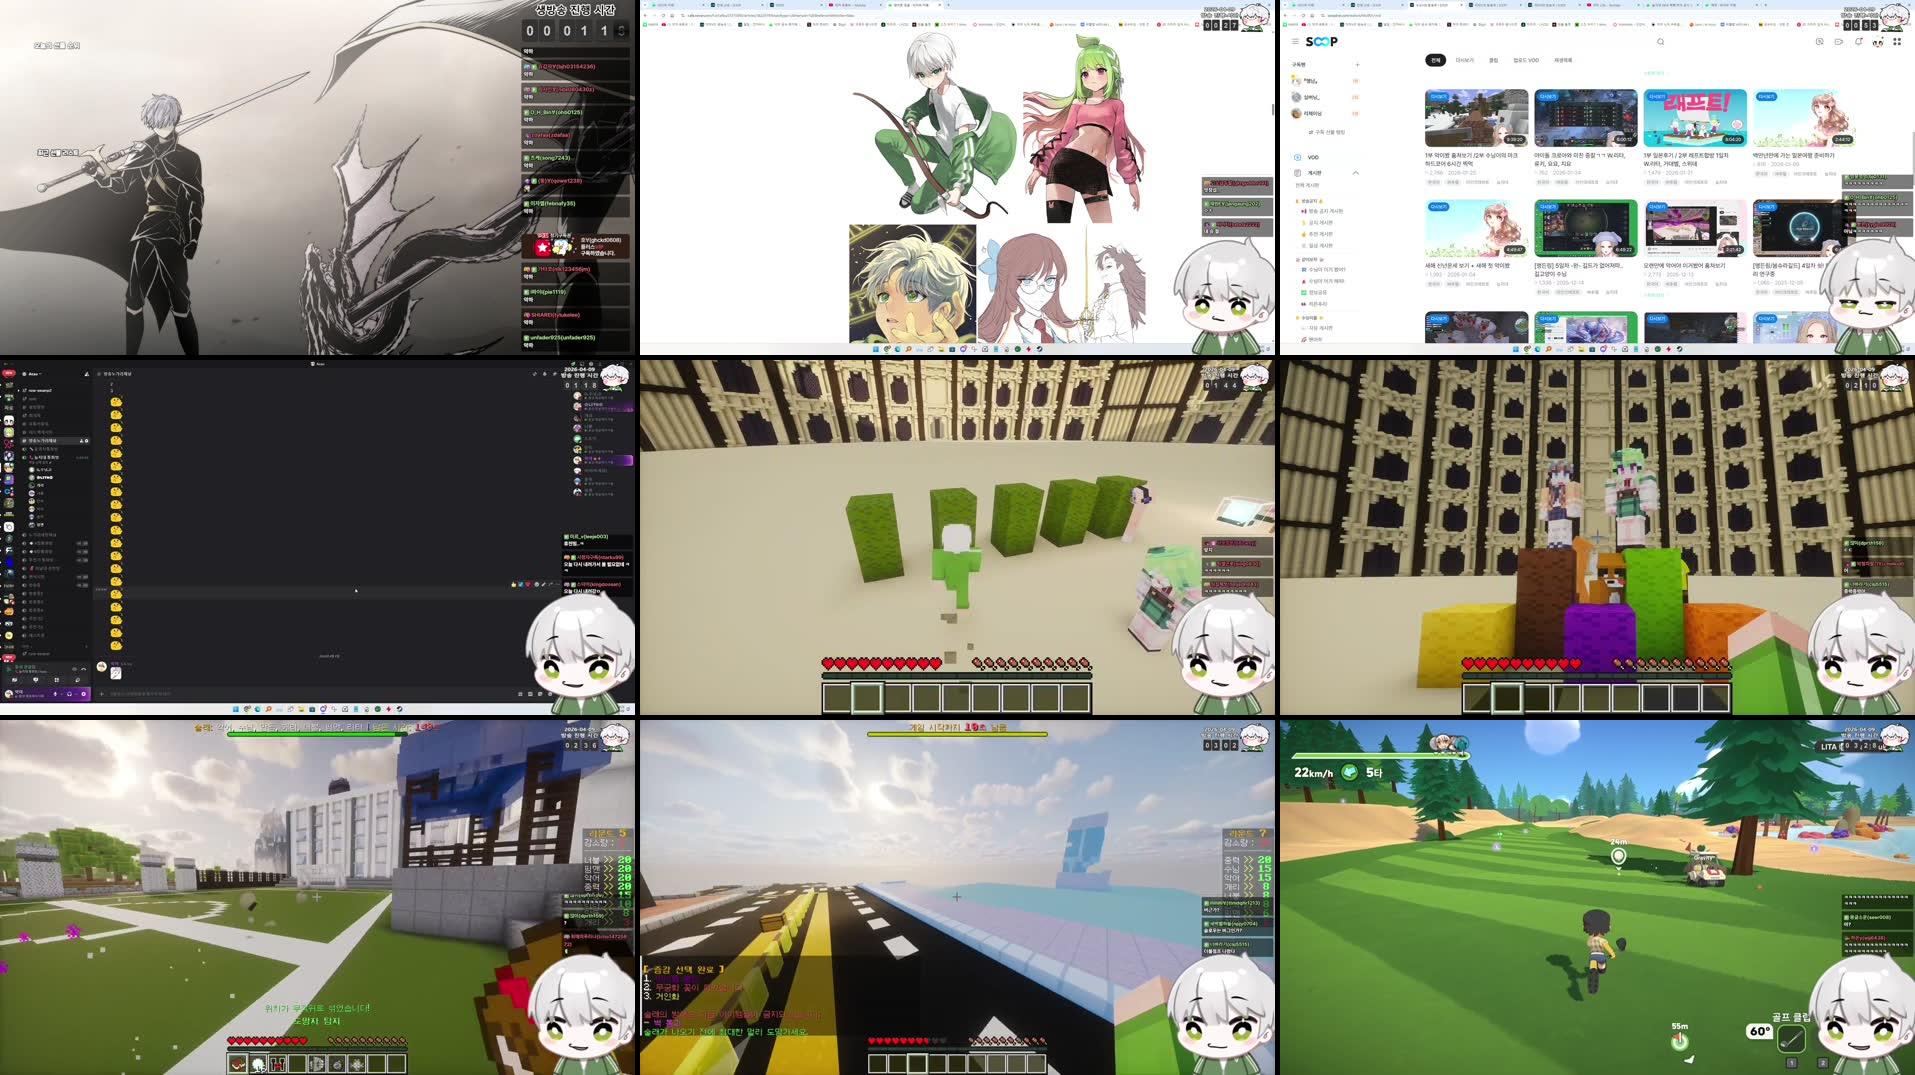1915x1075 pixels.
Task: Open the GIF picker in Discord message box
Action: (529, 694)
